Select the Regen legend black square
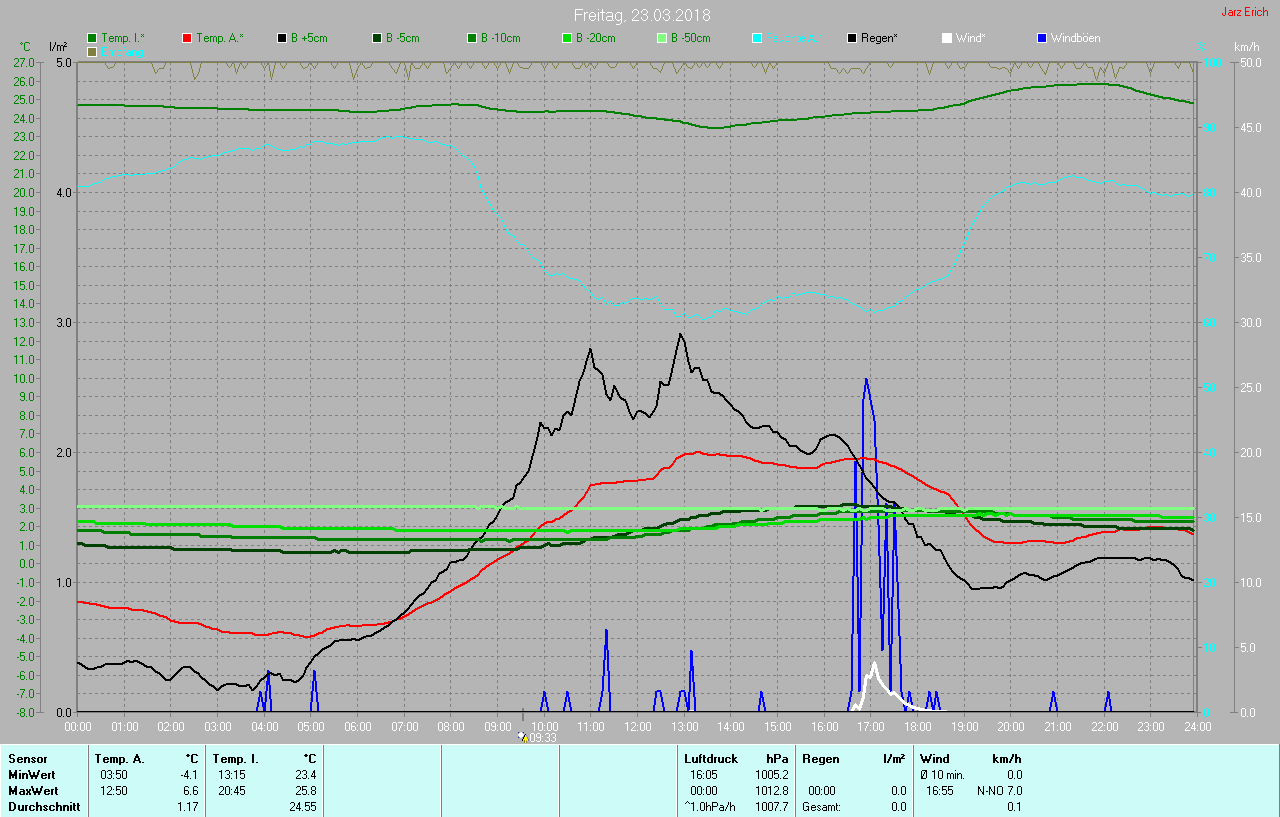Image resolution: width=1280 pixels, height=817 pixels. [x=852, y=38]
